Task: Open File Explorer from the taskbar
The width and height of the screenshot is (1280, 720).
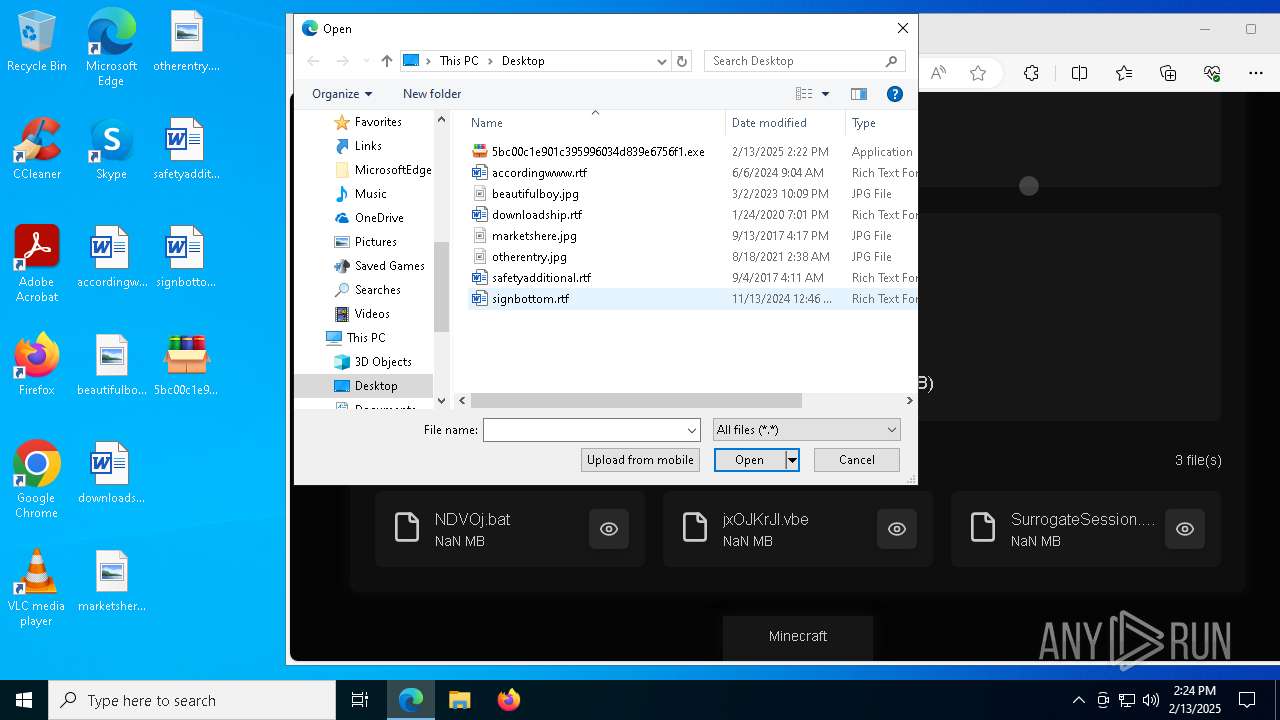Action: (459, 700)
